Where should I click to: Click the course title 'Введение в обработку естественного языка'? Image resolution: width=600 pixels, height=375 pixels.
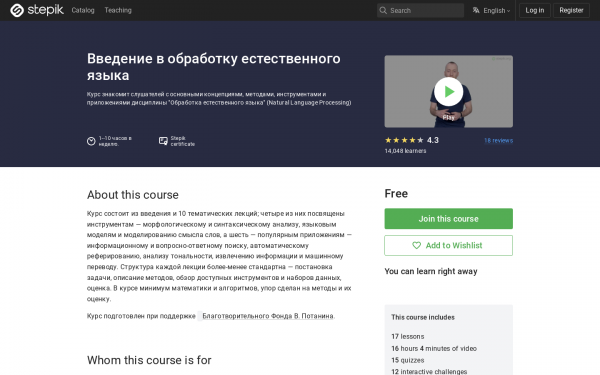coord(214,67)
